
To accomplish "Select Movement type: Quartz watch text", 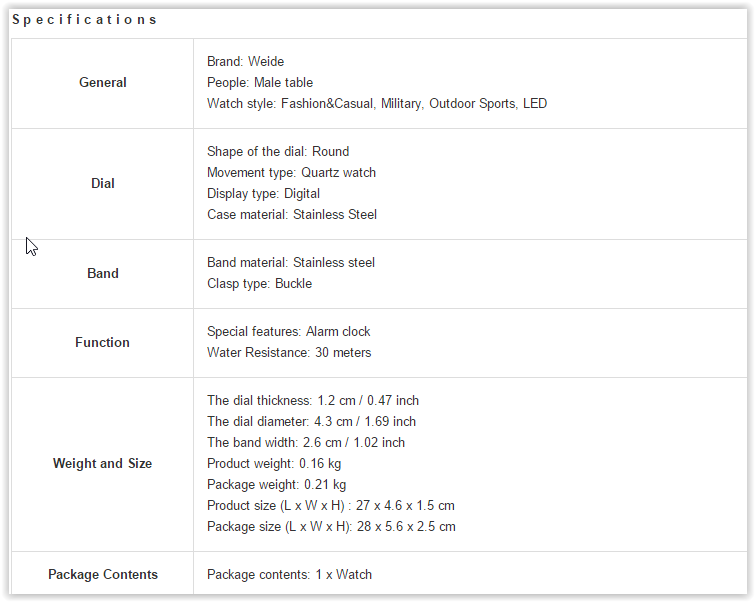I will [291, 172].
